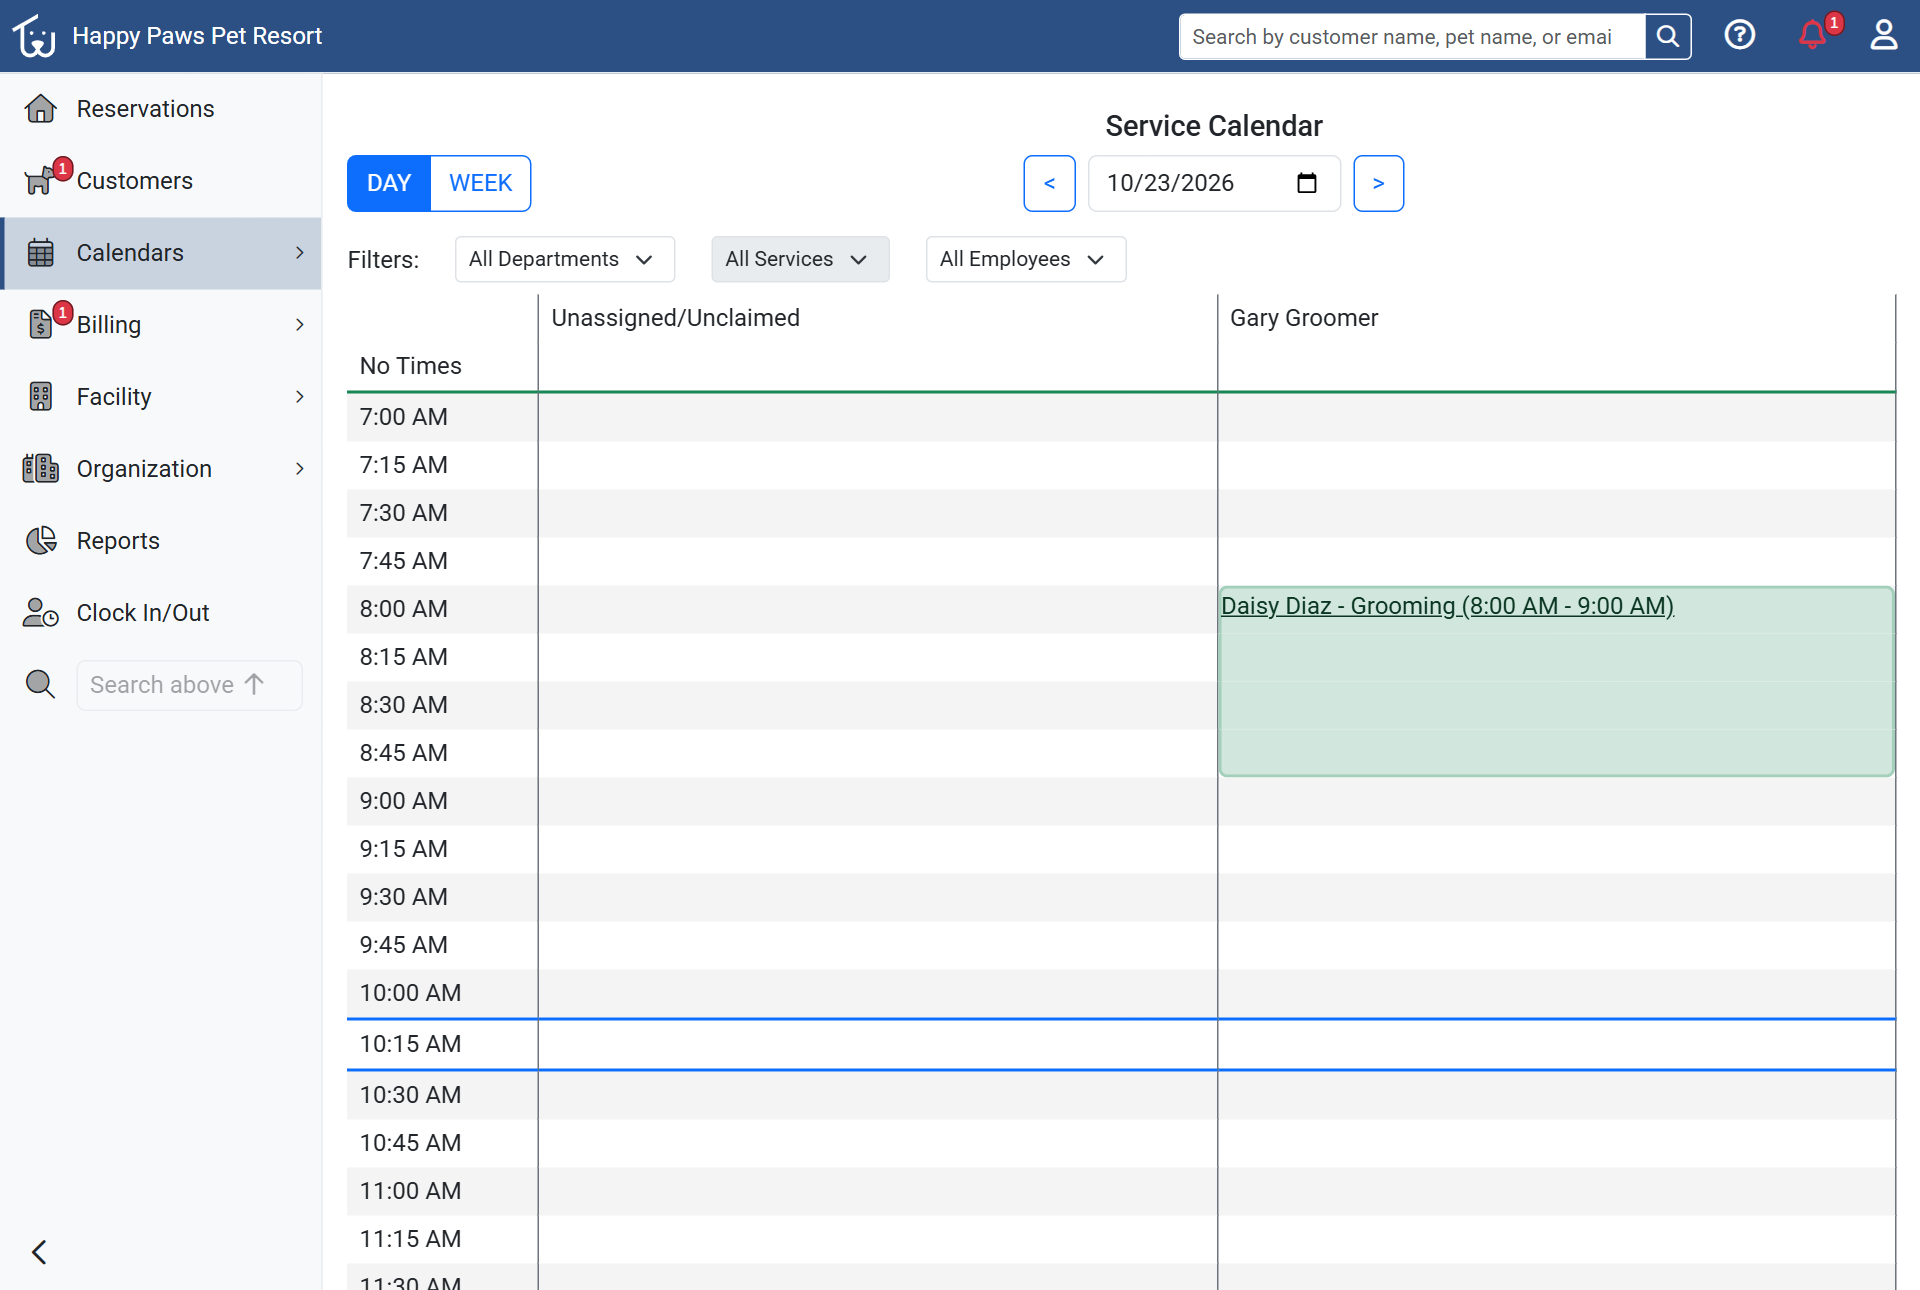Click the Facility building icon
This screenshot has height=1290, width=1920.
pyautogui.click(x=41, y=397)
